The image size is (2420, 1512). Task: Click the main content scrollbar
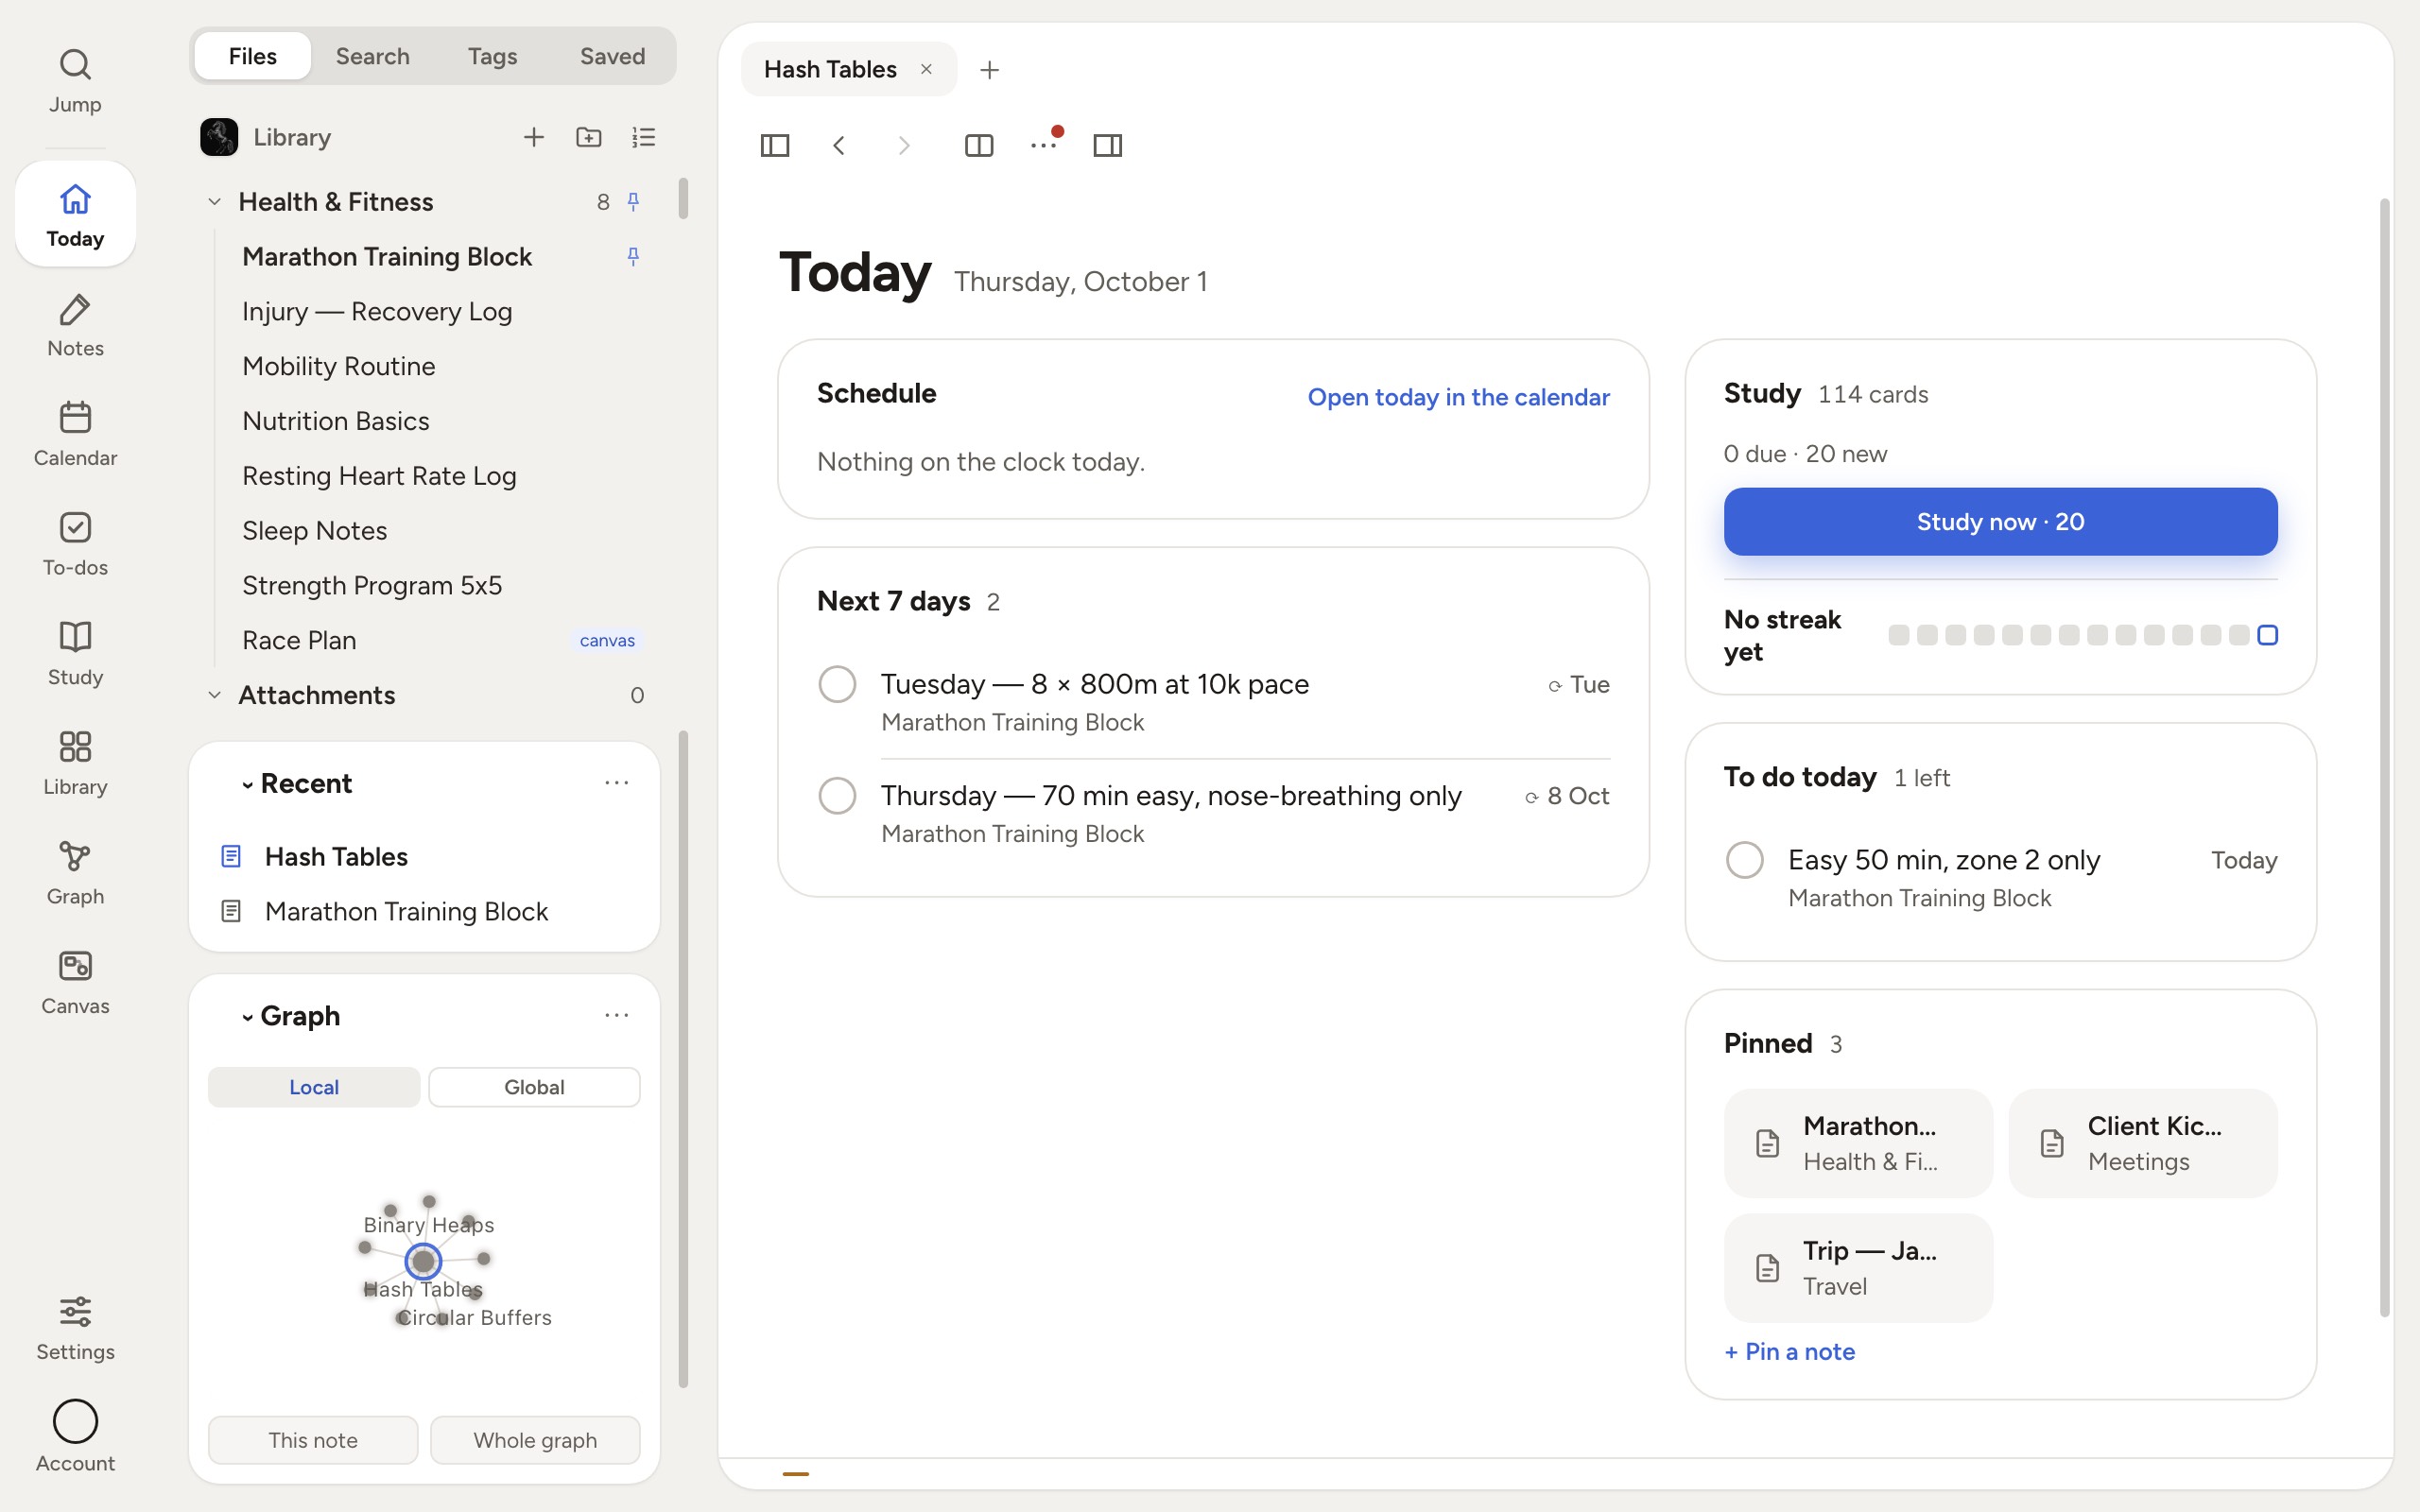(2385, 757)
